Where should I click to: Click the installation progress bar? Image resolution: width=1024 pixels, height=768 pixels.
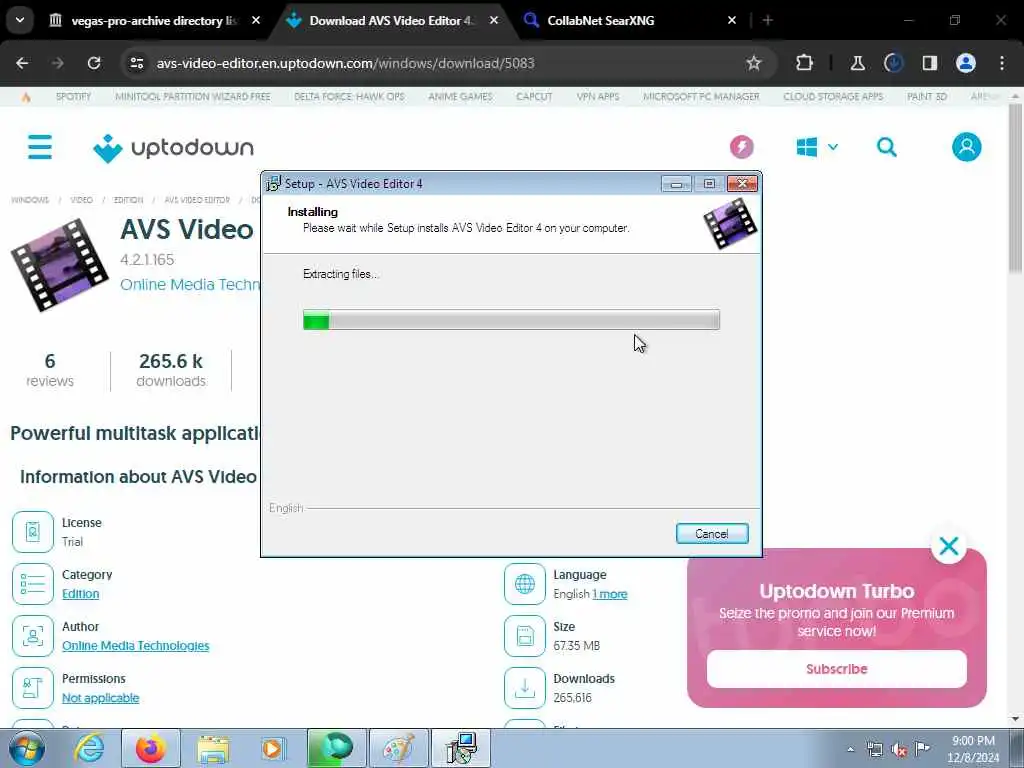(511, 320)
